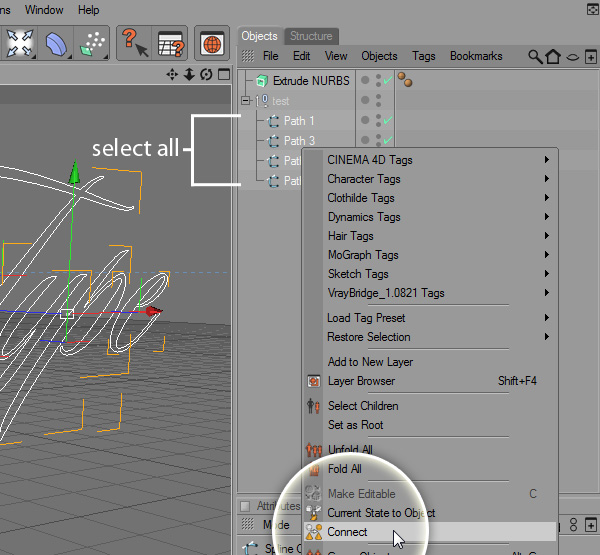The height and width of the screenshot is (555, 600).
Task: Select Current State to Object entry
Action: 381,513
